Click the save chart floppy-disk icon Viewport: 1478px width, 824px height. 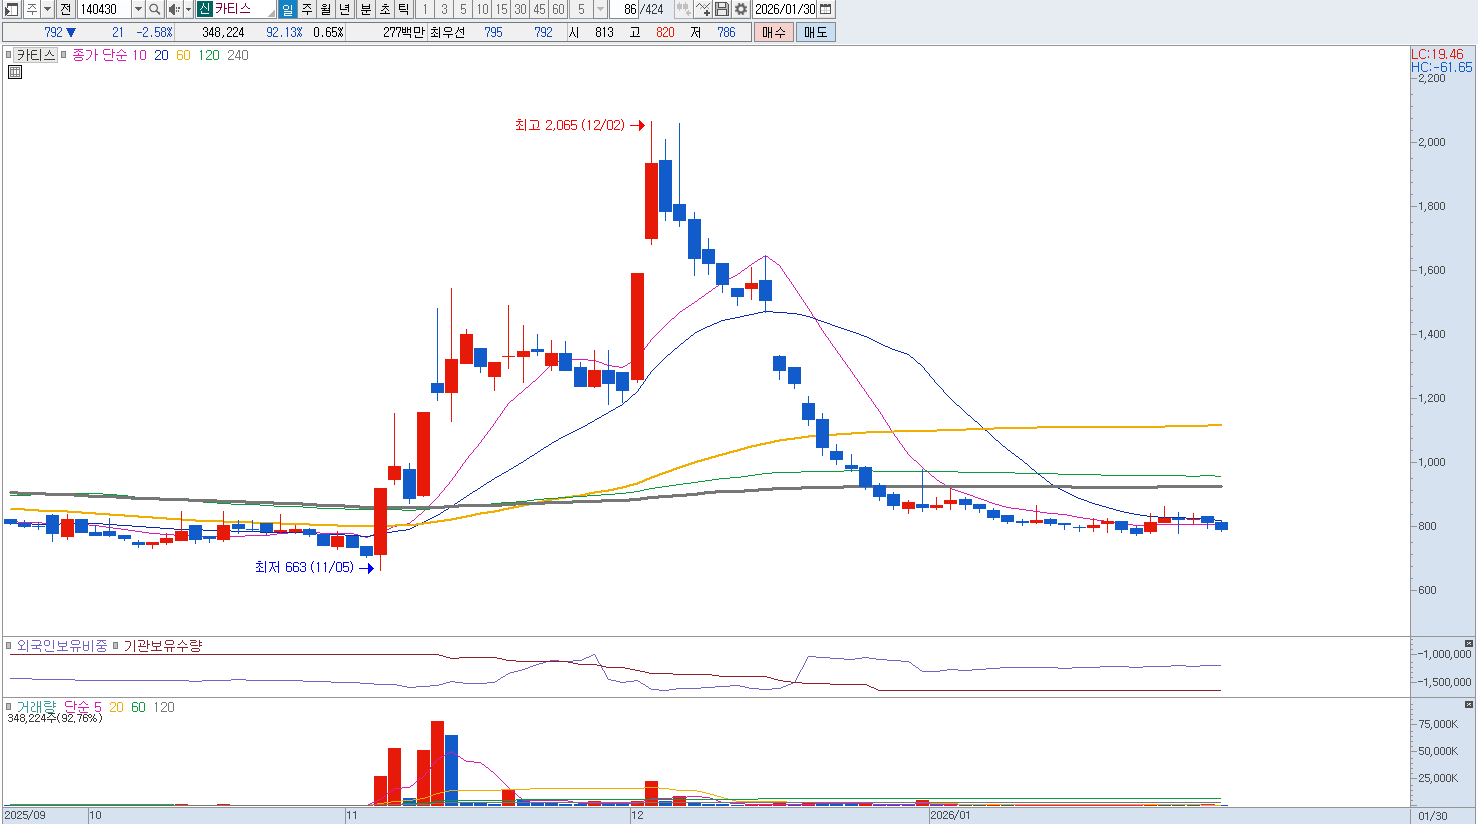click(x=722, y=9)
